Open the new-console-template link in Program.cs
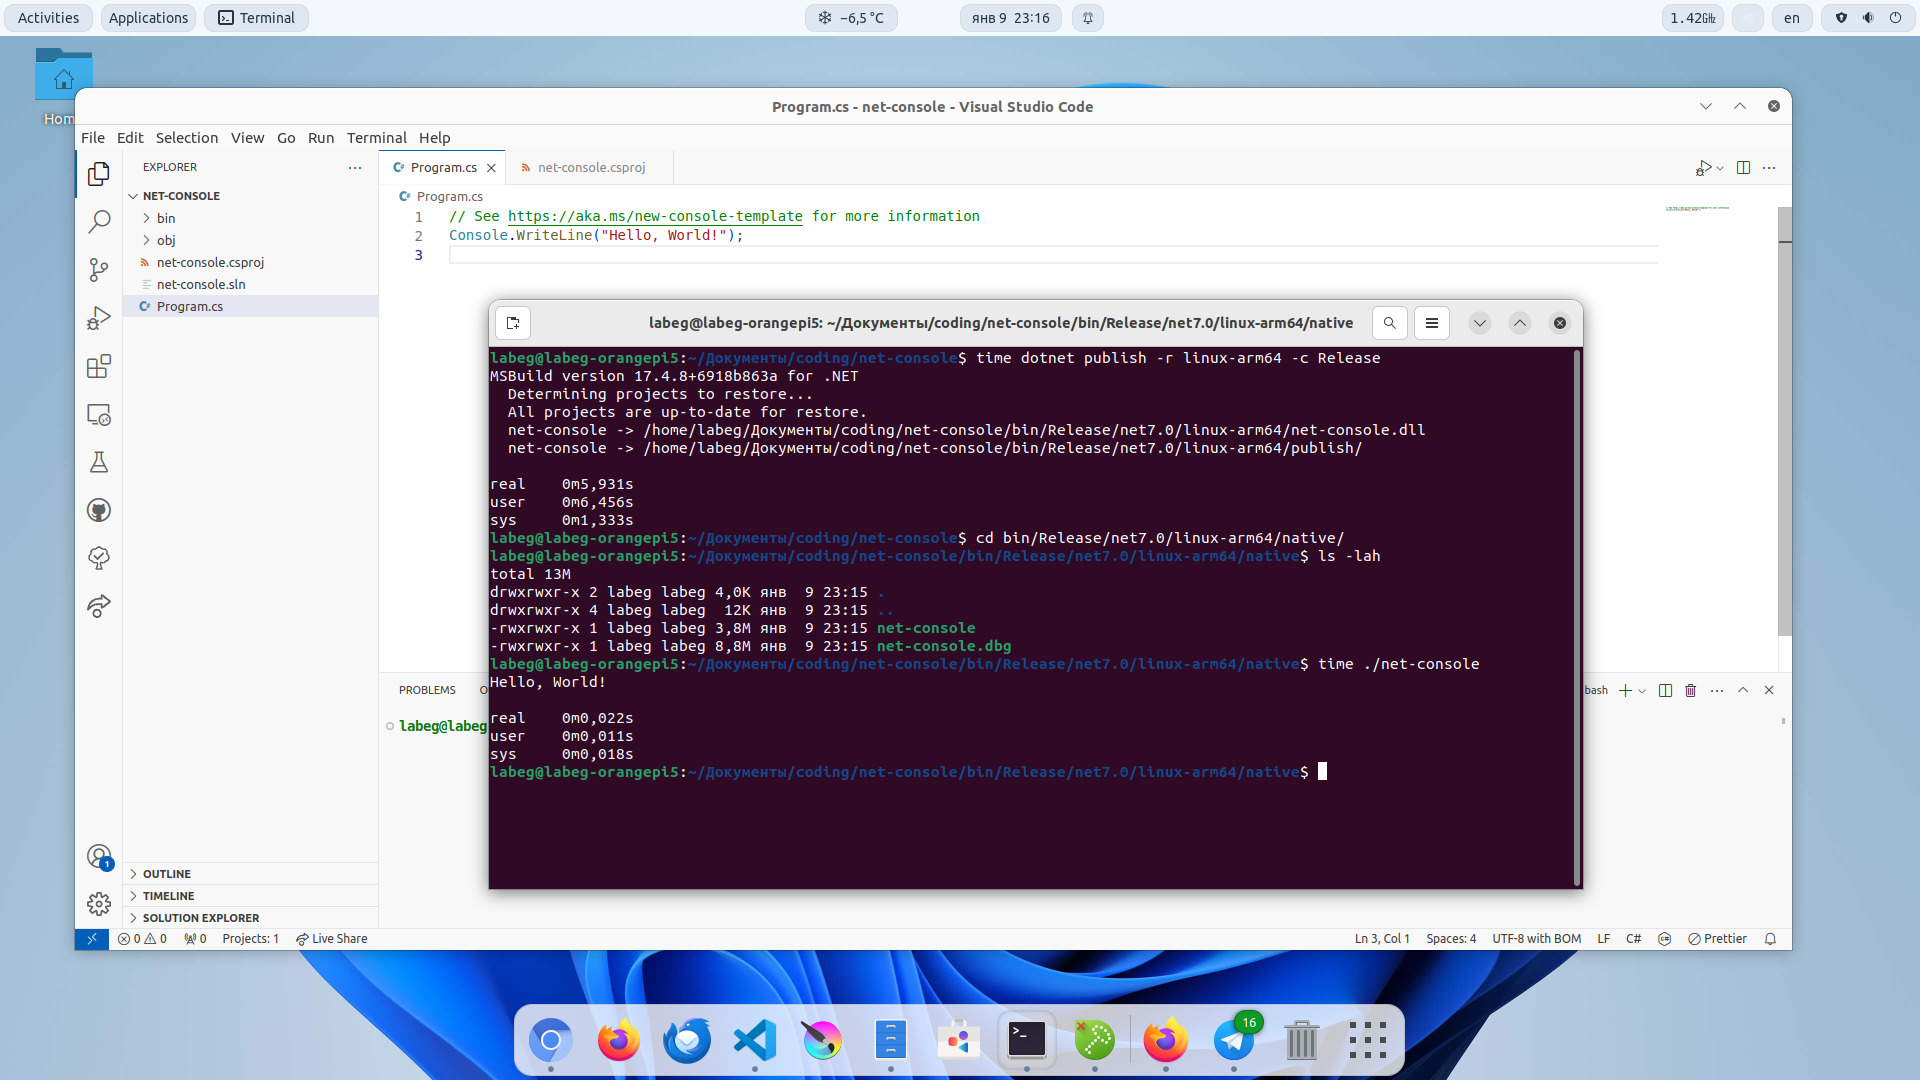 pyautogui.click(x=655, y=216)
